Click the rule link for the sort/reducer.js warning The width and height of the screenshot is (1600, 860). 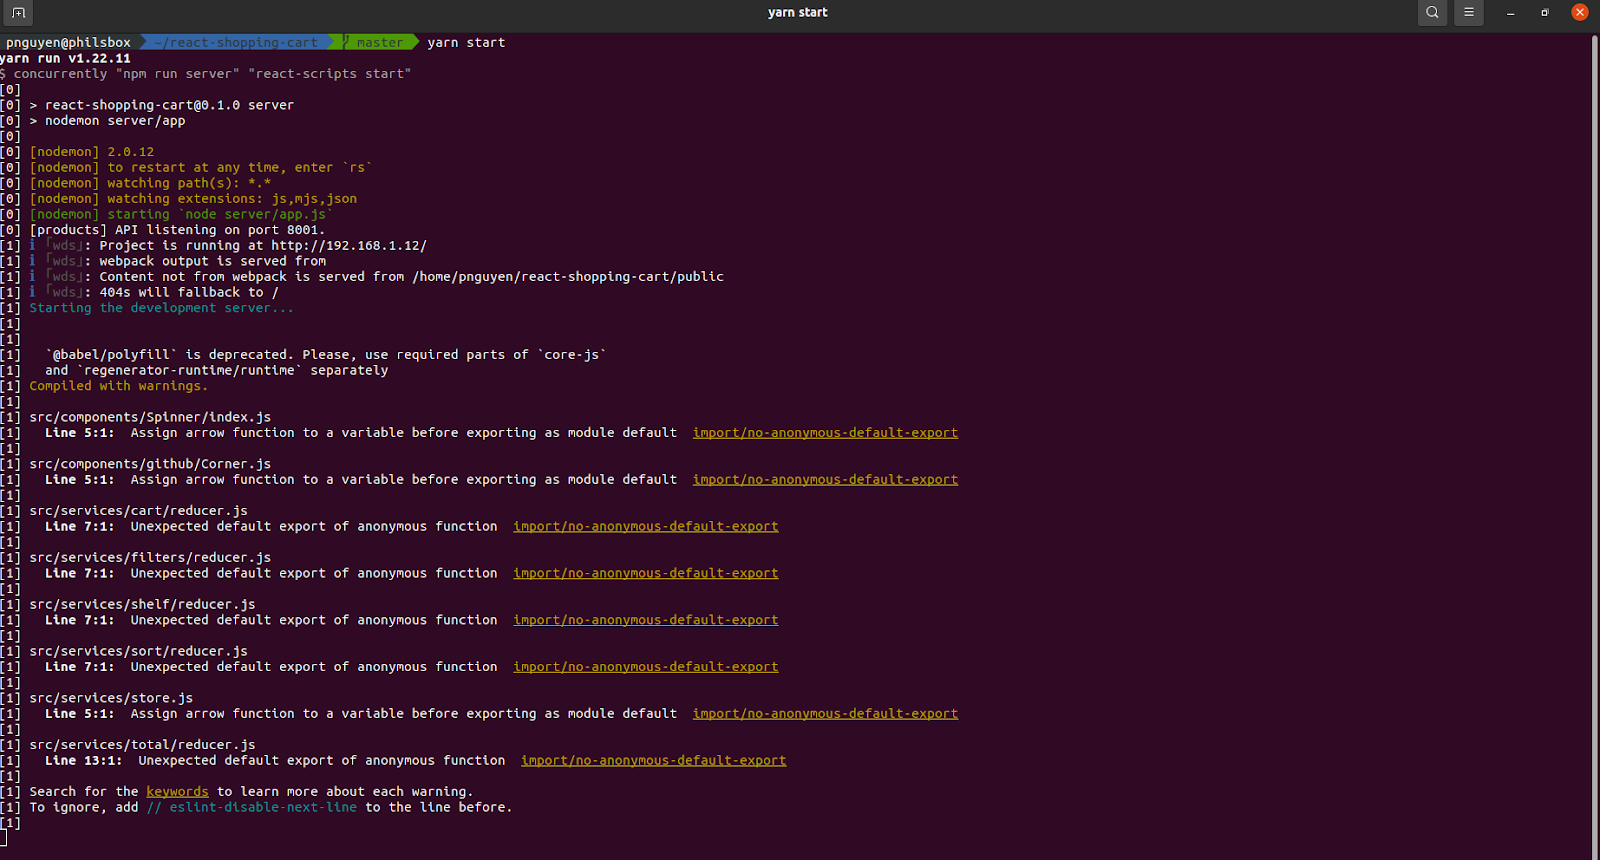645,667
